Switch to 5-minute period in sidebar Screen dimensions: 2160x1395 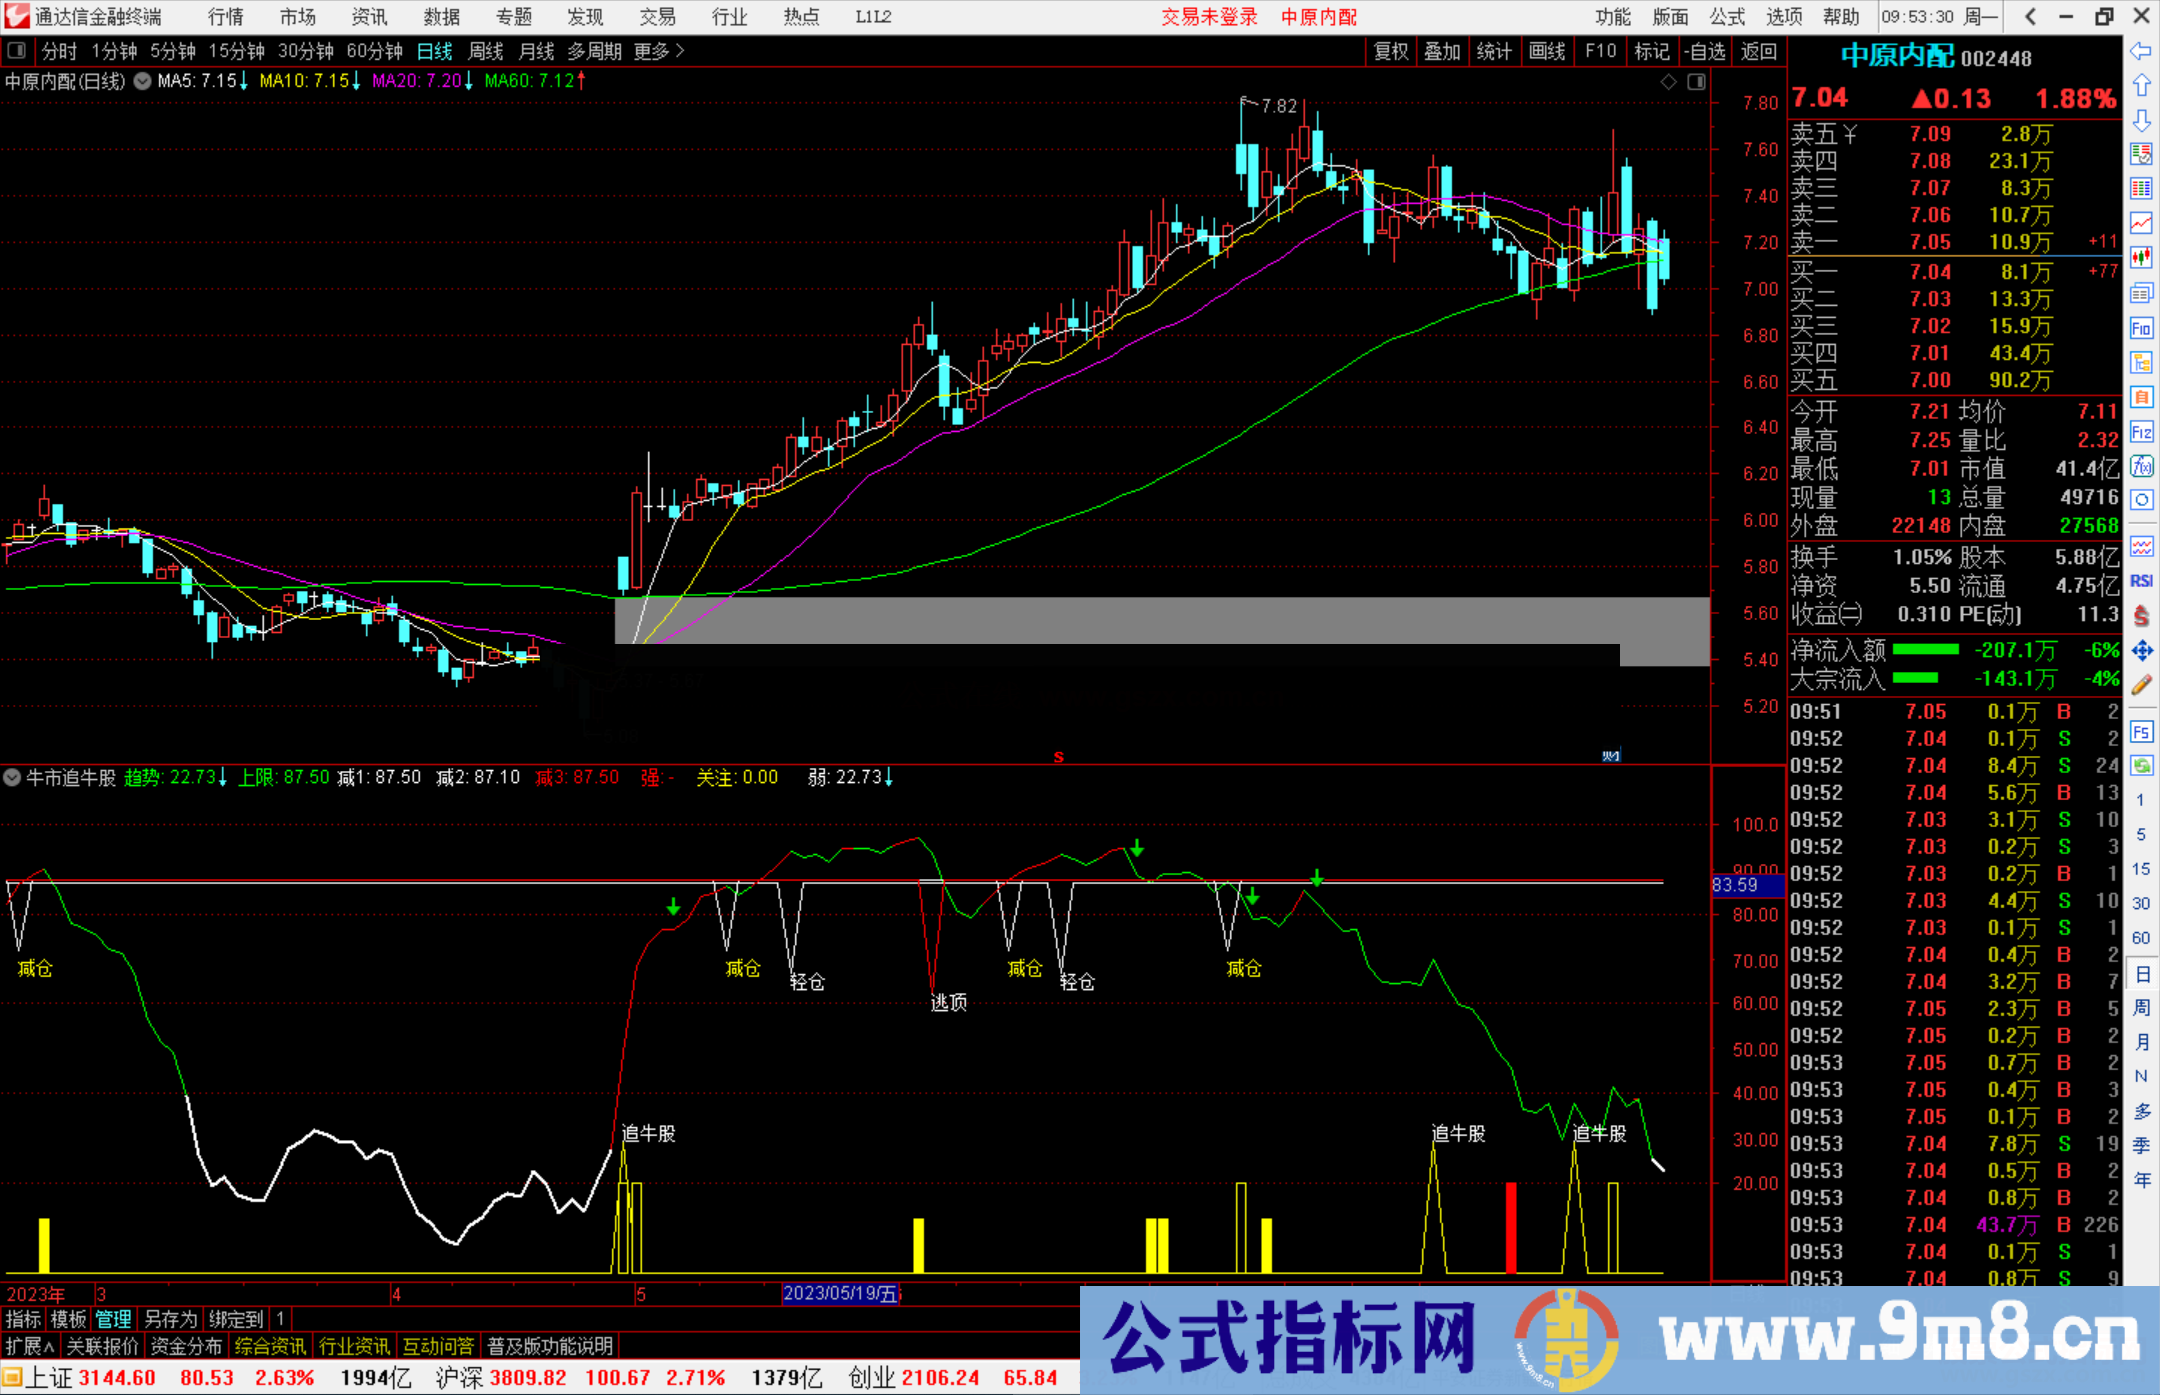(2140, 834)
